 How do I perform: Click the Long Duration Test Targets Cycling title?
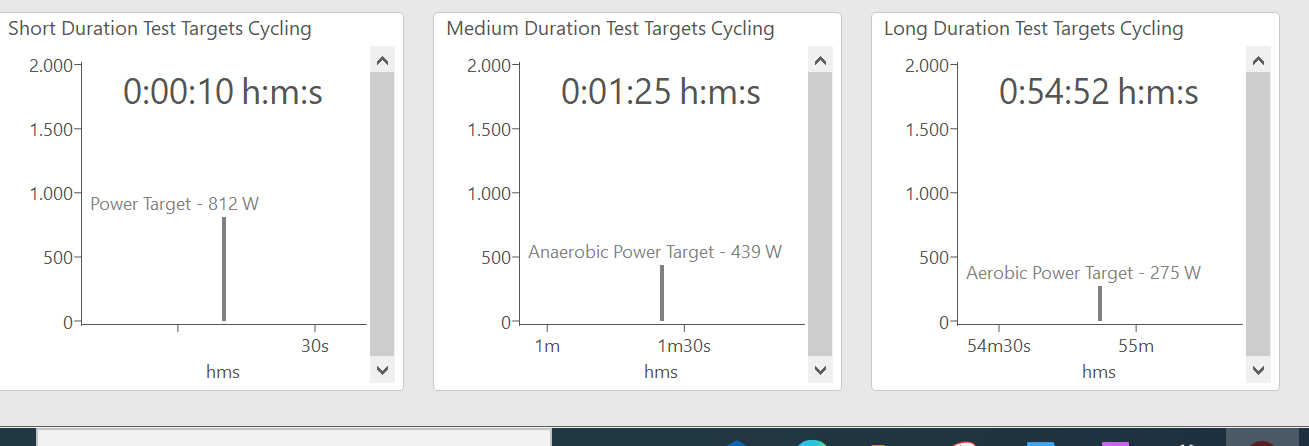(x=1033, y=28)
